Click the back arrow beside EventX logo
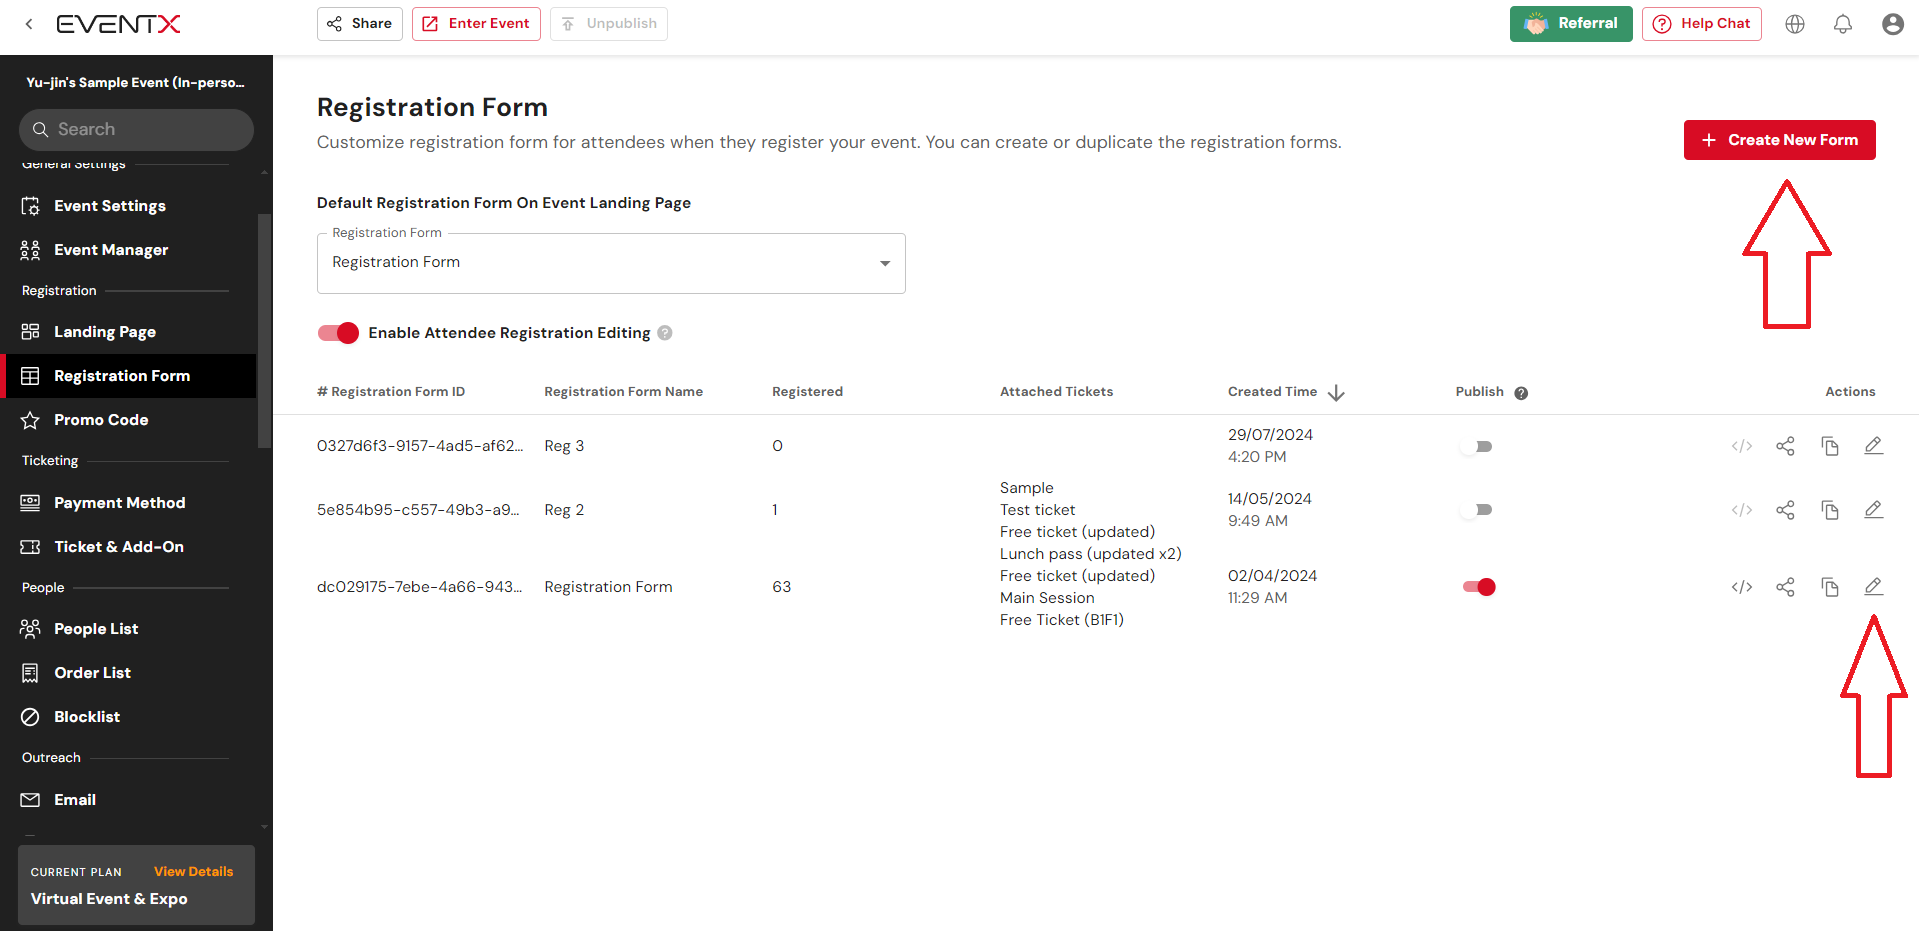1919x931 pixels. [x=29, y=24]
